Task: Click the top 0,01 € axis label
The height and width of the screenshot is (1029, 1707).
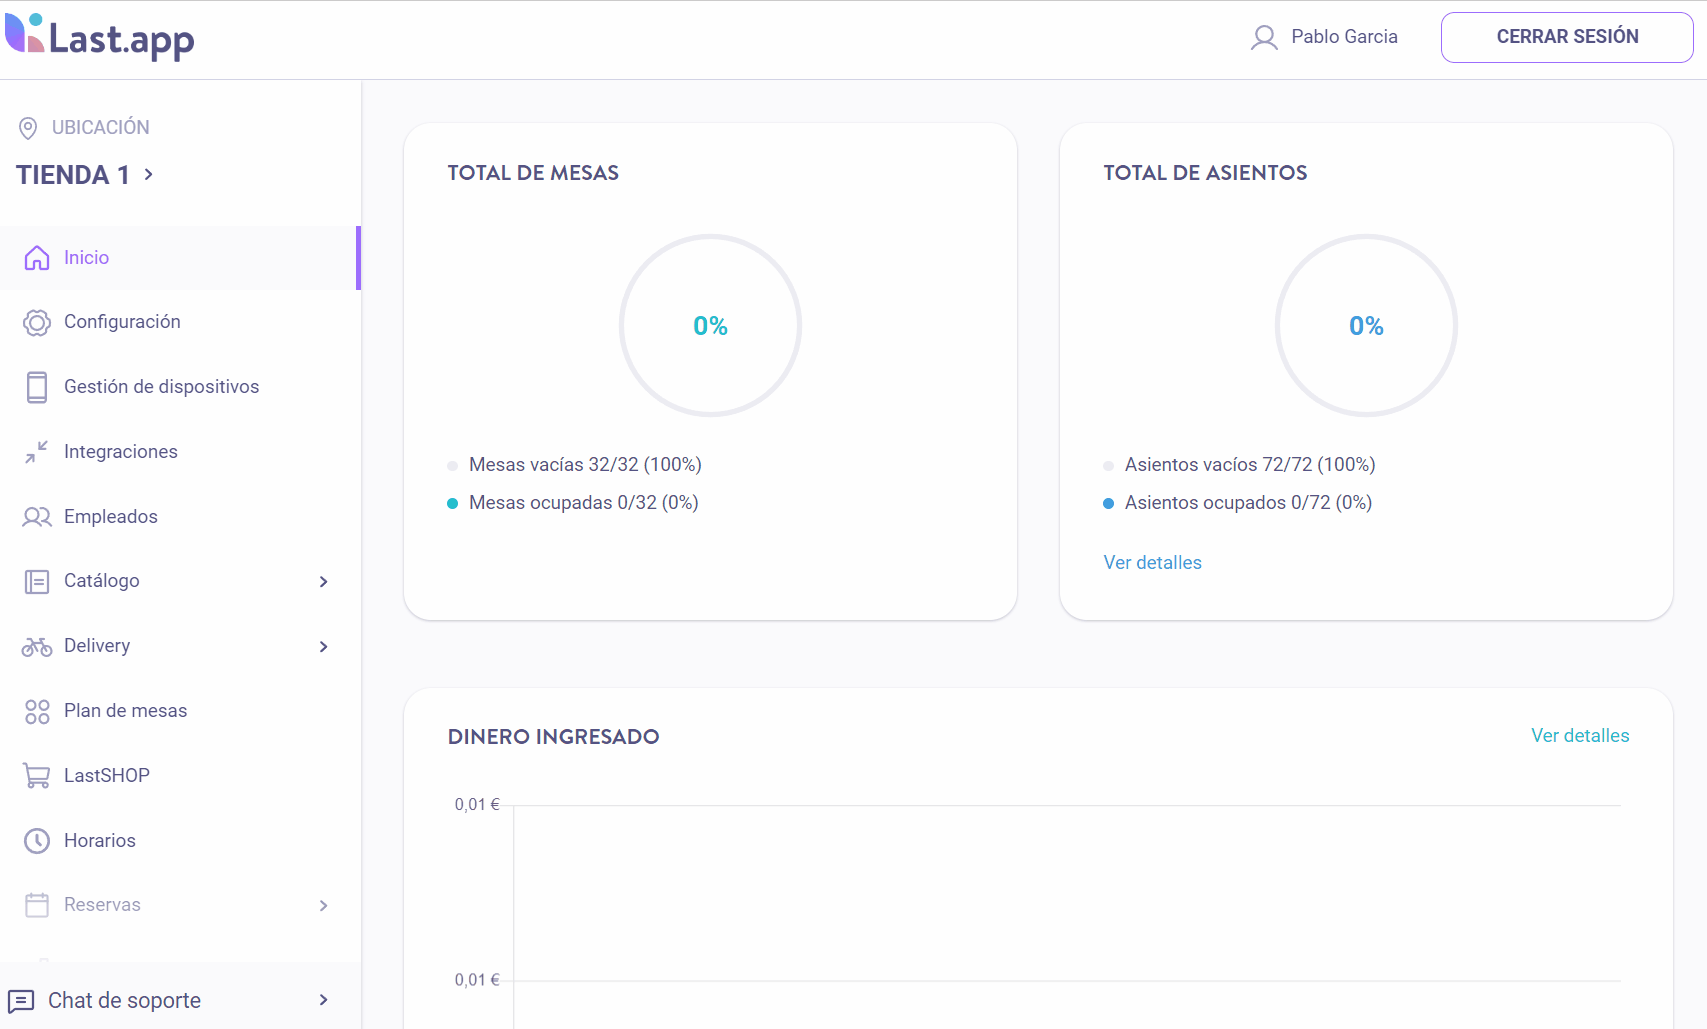Action: (x=477, y=805)
